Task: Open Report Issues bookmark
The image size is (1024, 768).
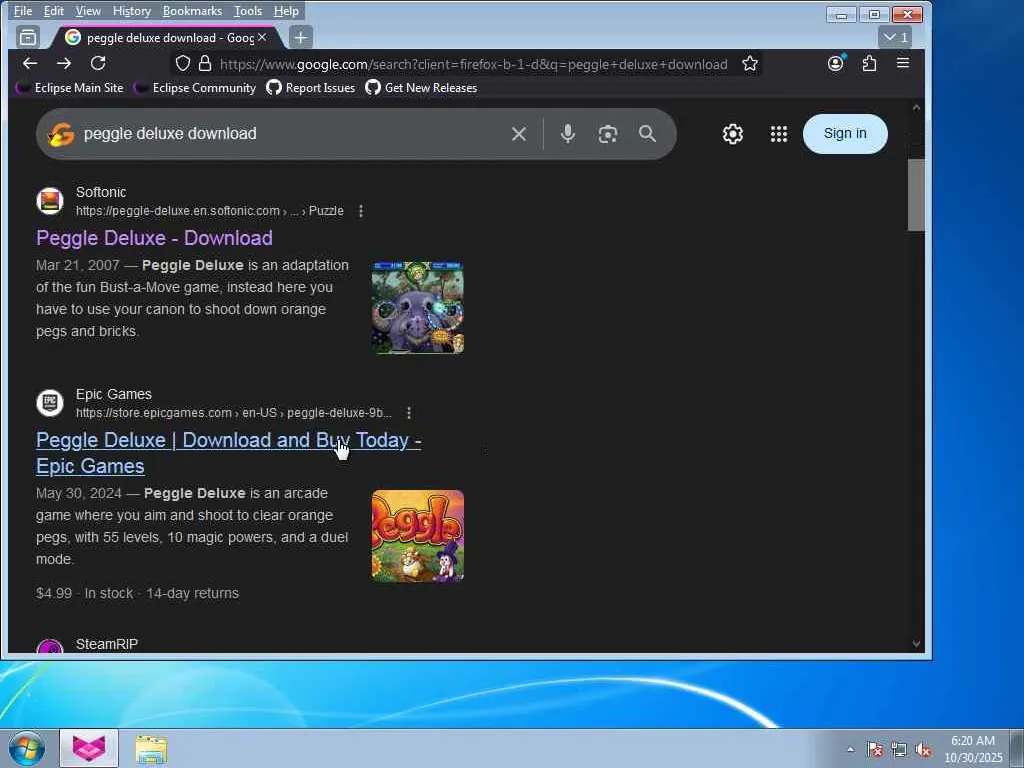Action: [311, 88]
